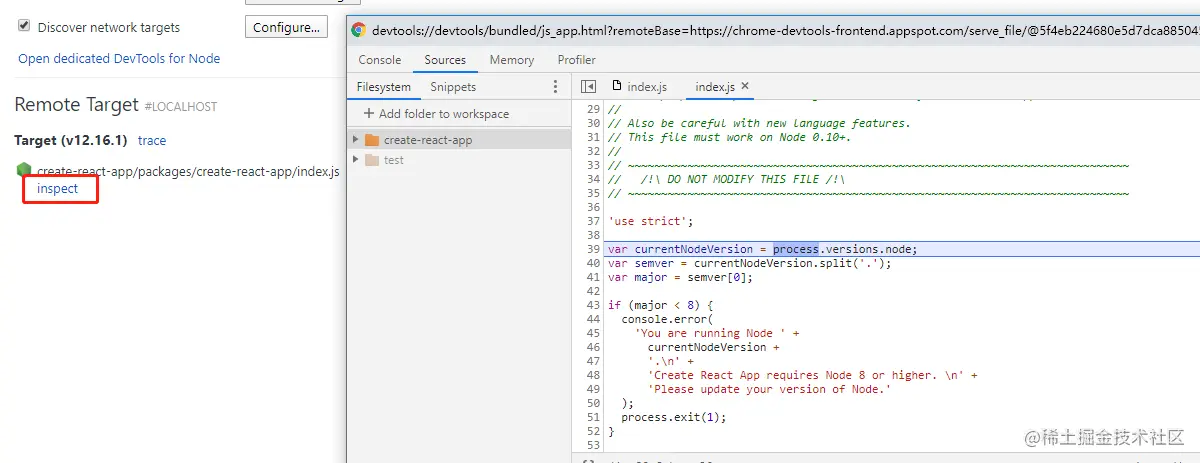Toggle the hide navigator sidebar icon
Viewport: 1200px width, 463px height.
(588, 87)
